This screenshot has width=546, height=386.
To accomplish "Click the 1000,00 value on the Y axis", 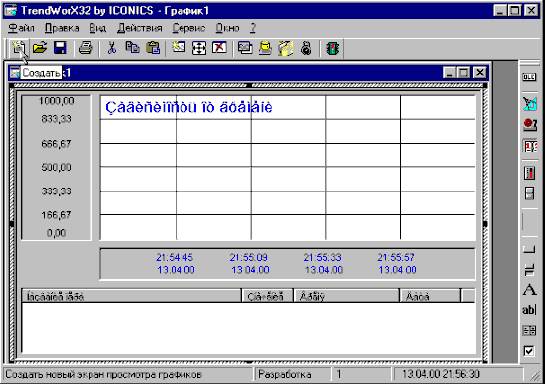I will [56, 101].
